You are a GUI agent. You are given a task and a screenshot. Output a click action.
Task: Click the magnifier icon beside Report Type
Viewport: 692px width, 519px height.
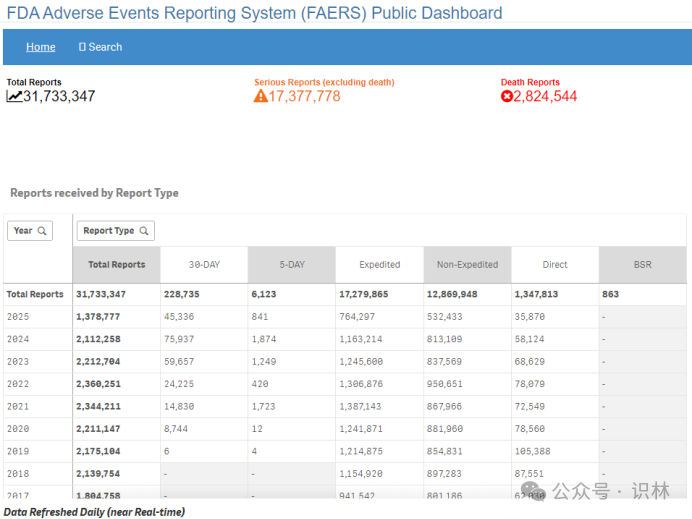(x=144, y=231)
